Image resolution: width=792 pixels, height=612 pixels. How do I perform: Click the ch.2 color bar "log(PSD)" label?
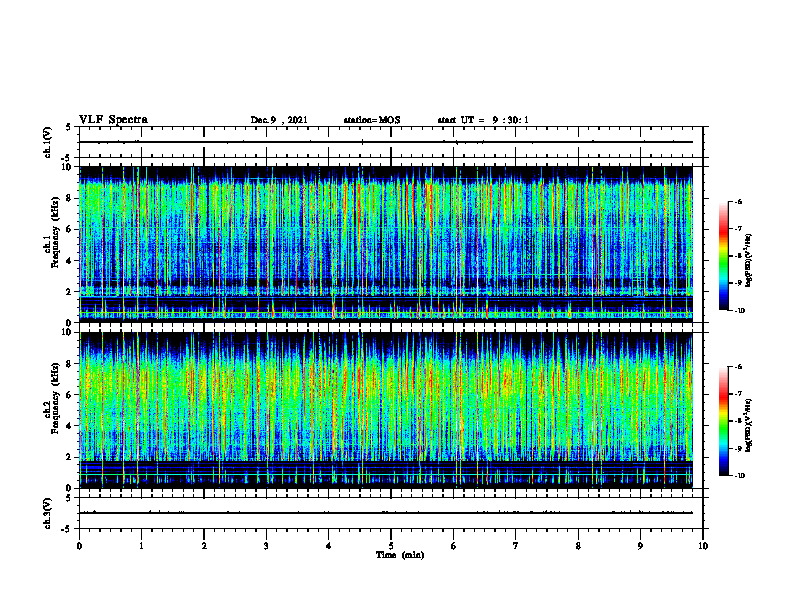[749, 425]
